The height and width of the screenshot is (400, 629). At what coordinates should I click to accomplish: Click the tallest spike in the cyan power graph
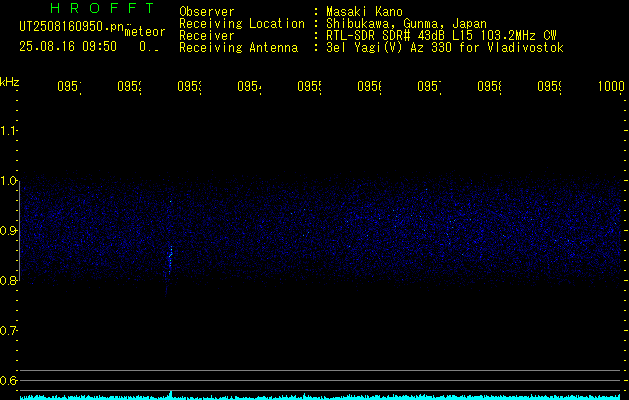click(171, 394)
